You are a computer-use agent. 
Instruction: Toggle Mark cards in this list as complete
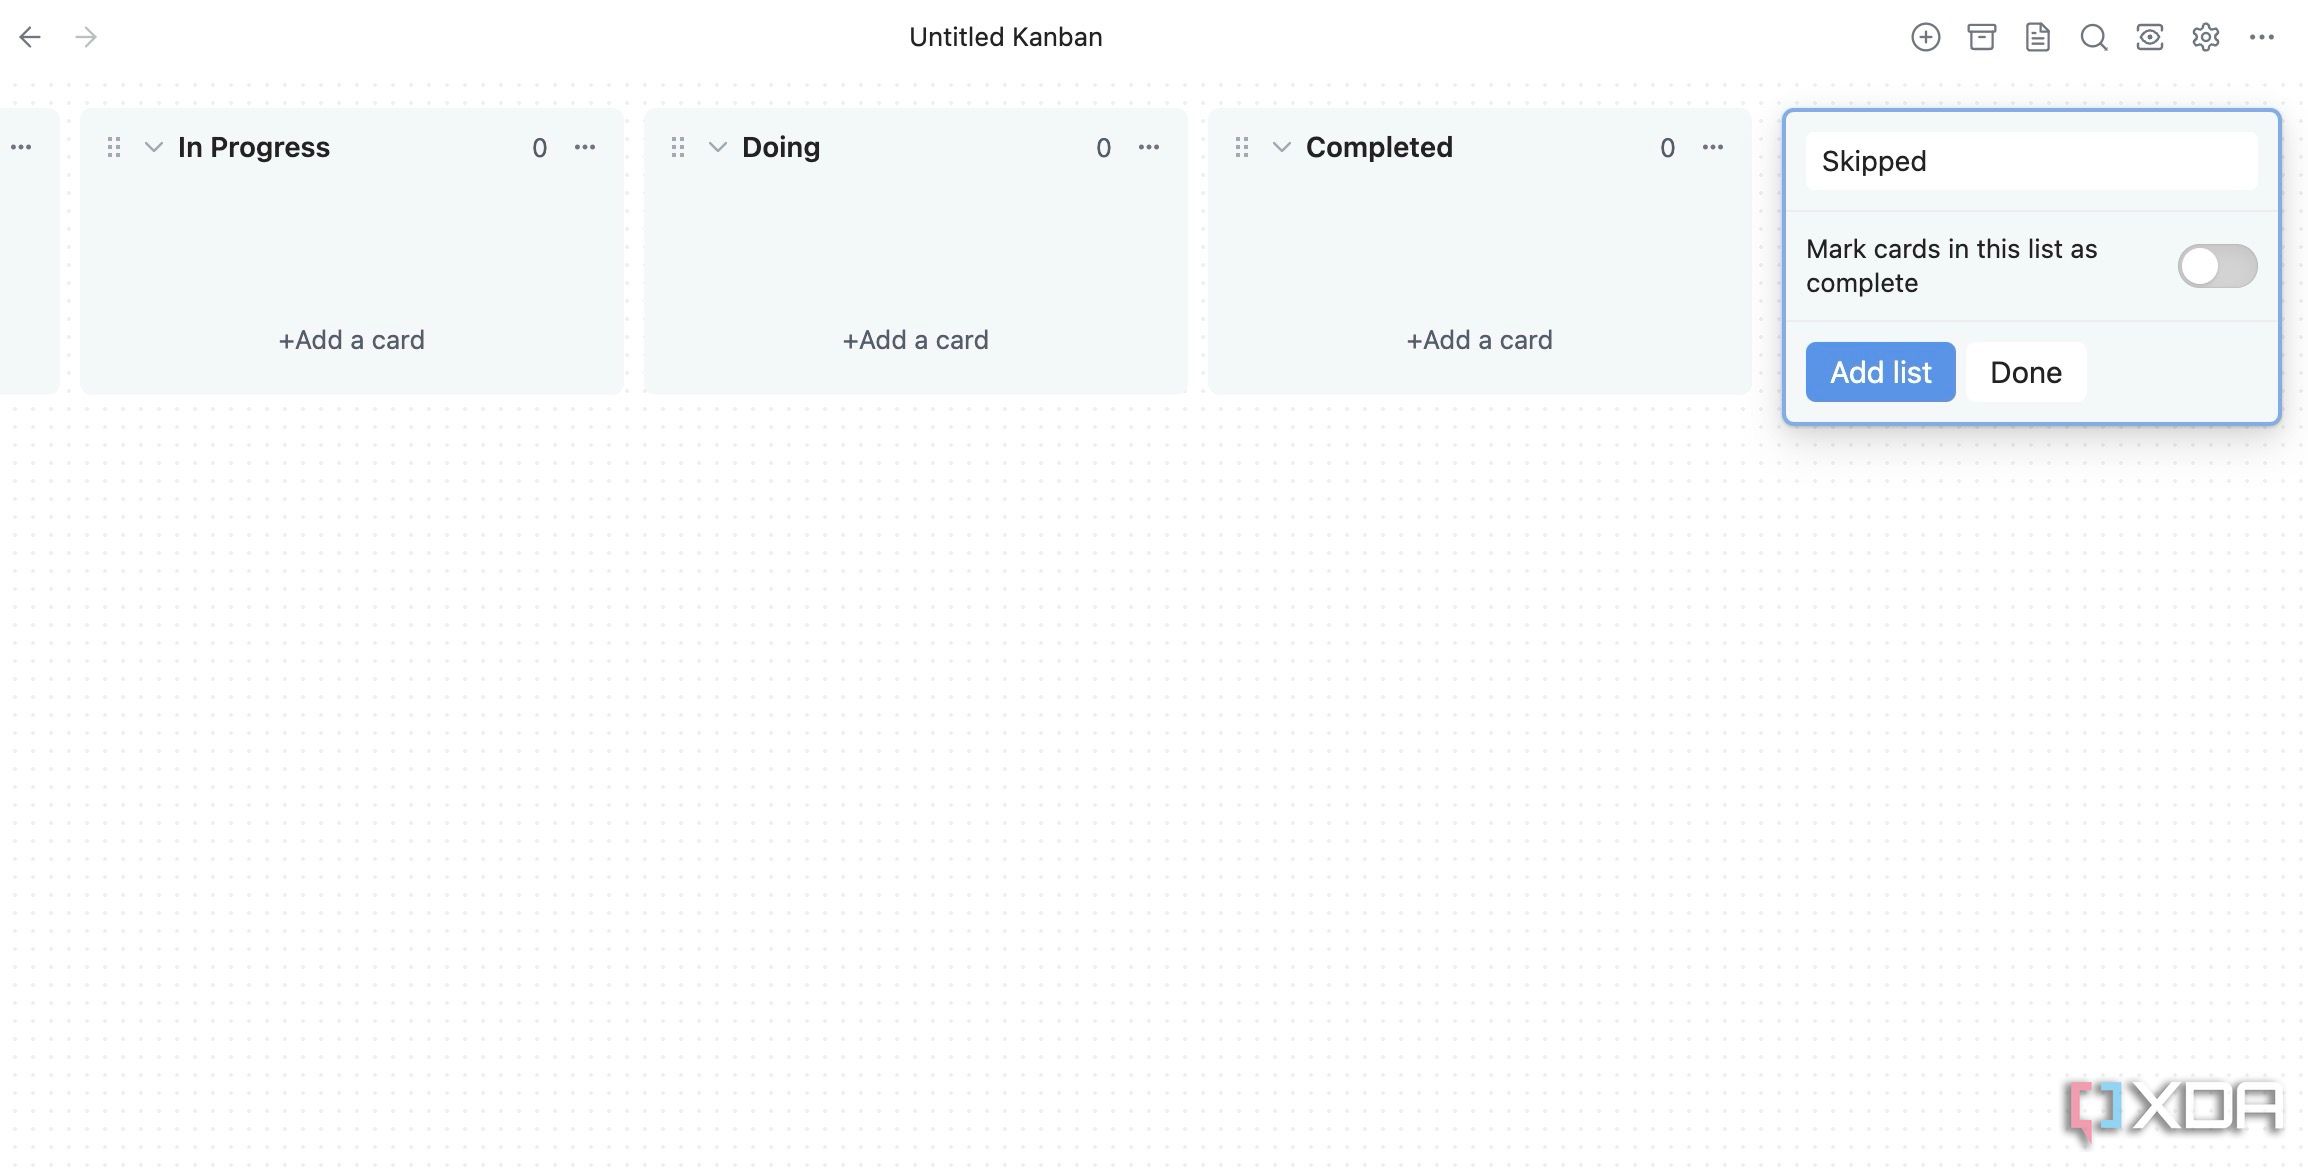click(2217, 265)
